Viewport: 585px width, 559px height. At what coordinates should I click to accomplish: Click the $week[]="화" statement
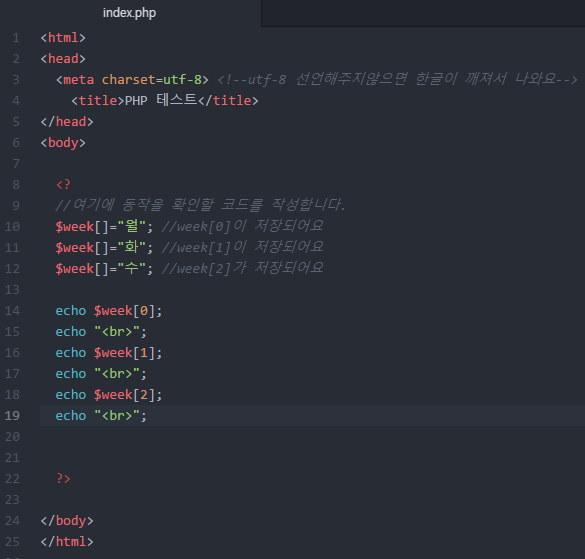(104, 247)
